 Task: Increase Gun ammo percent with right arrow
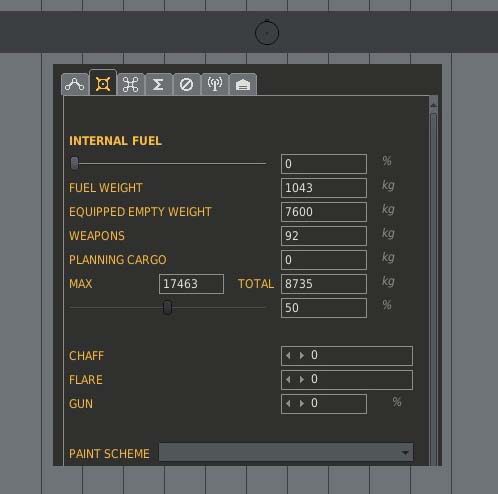pos(302,403)
